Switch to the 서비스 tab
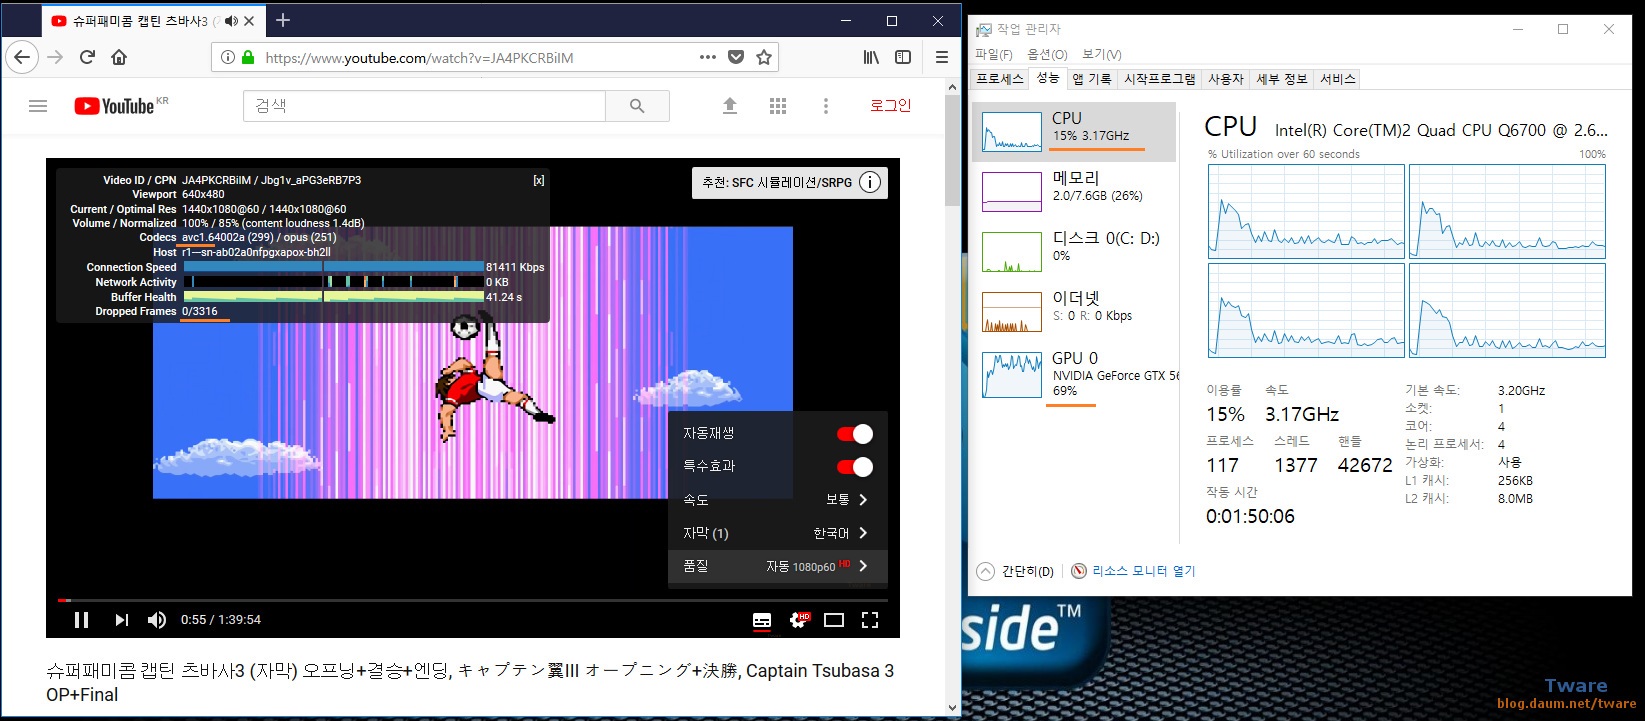The height and width of the screenshot is (721, 1645). (1337, 79)
